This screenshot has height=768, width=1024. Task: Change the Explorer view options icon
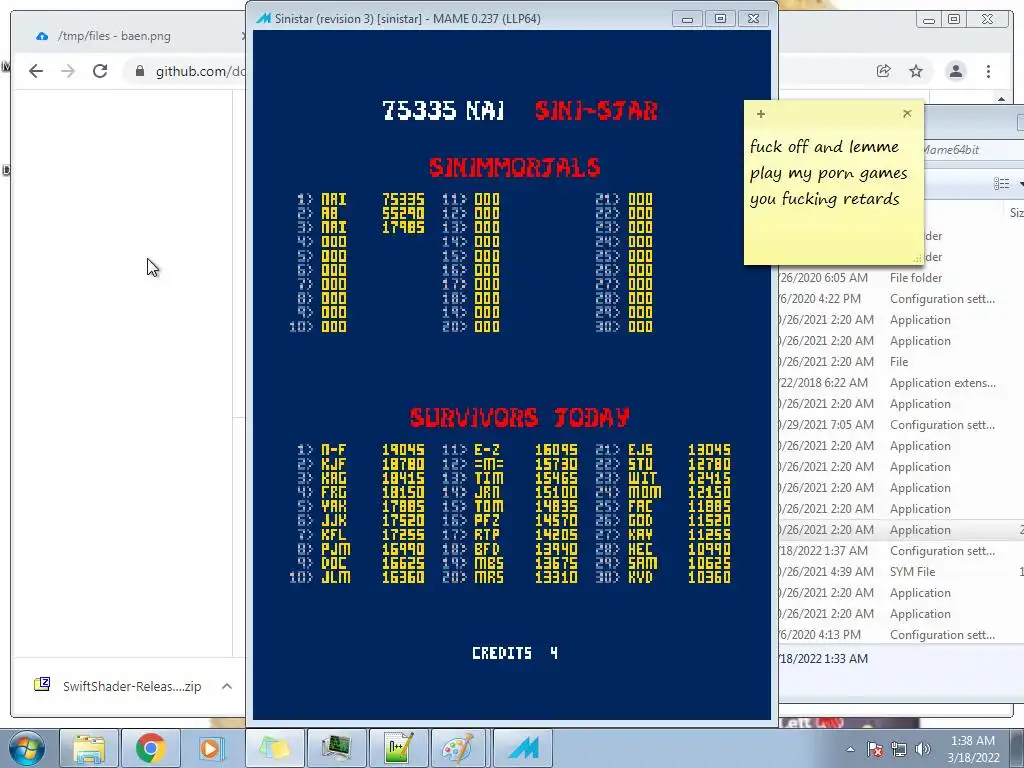[1001, 184]
